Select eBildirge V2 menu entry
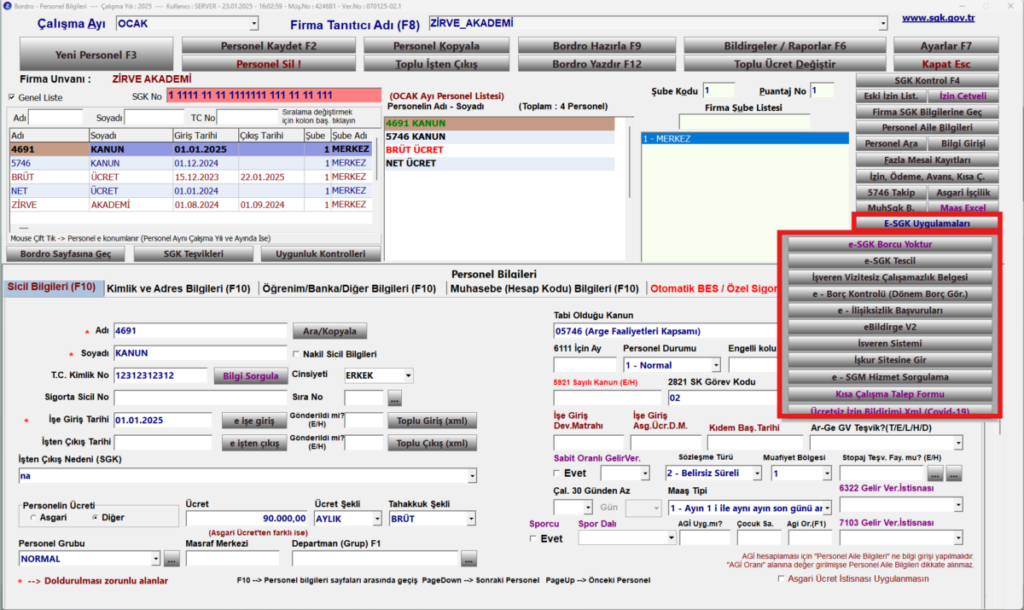1024x610 pixels. pos(889,327)
